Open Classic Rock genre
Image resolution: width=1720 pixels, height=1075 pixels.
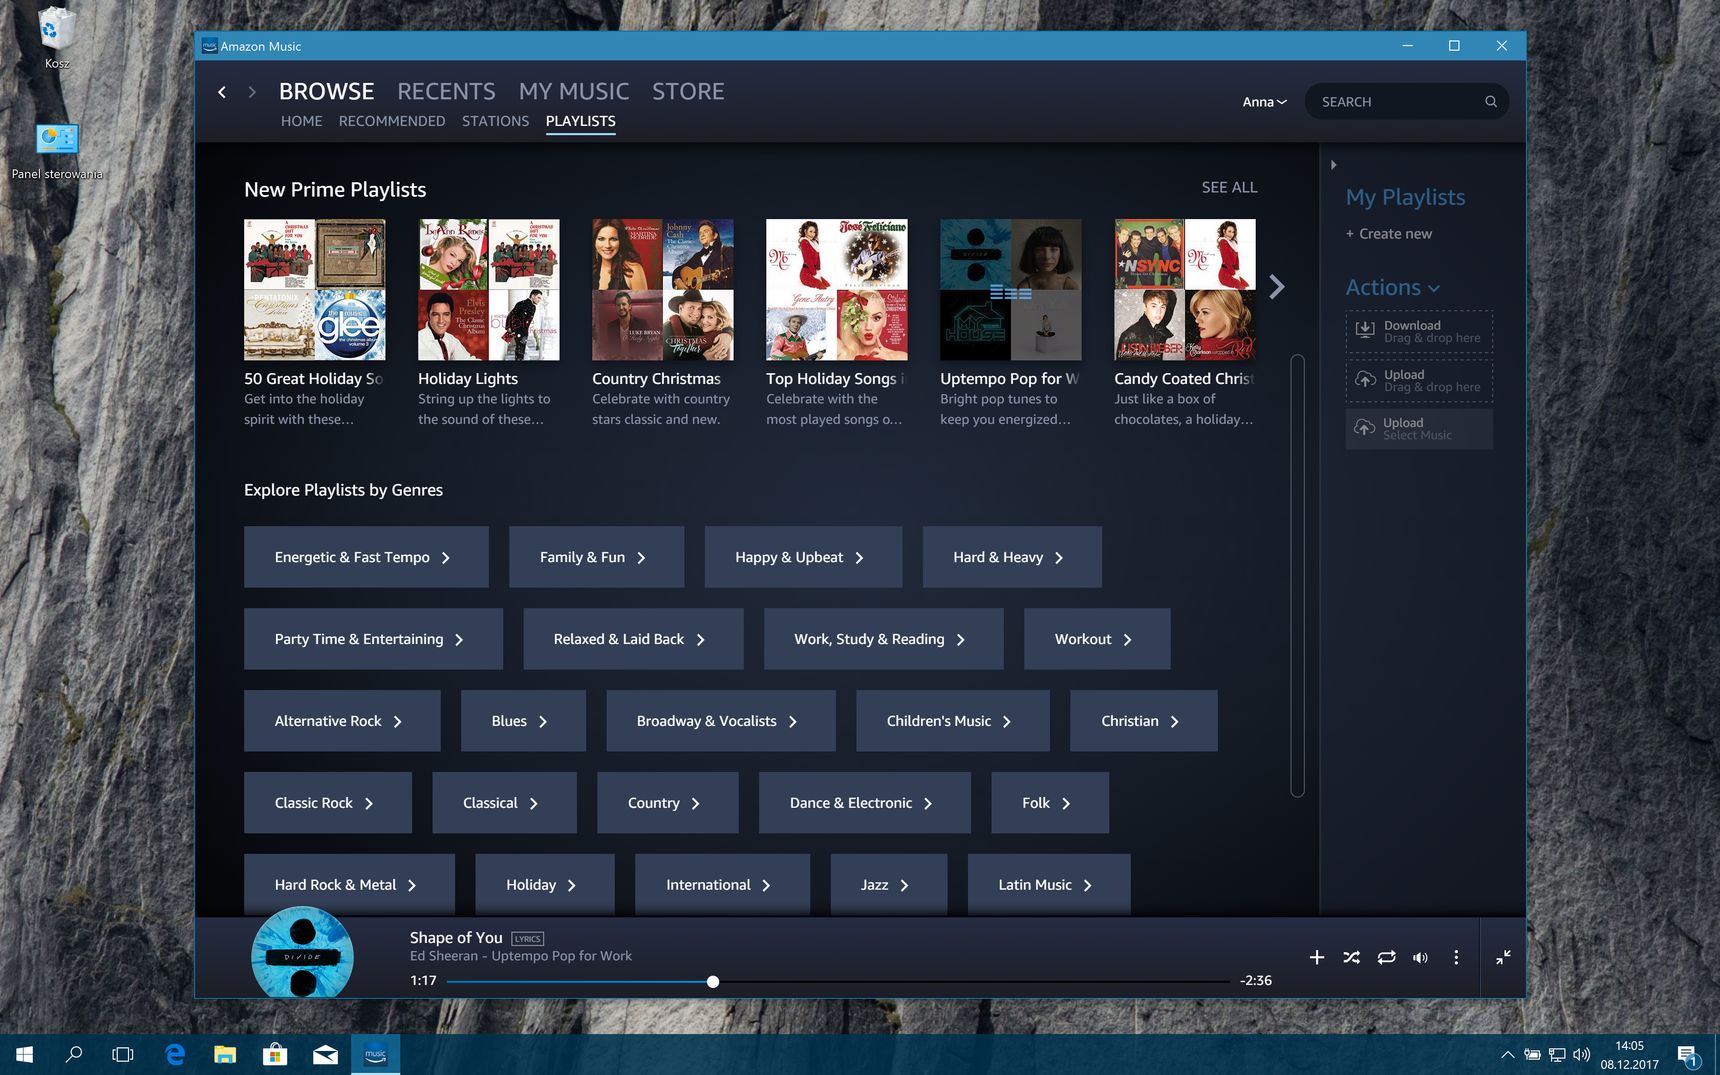point(328,803)
